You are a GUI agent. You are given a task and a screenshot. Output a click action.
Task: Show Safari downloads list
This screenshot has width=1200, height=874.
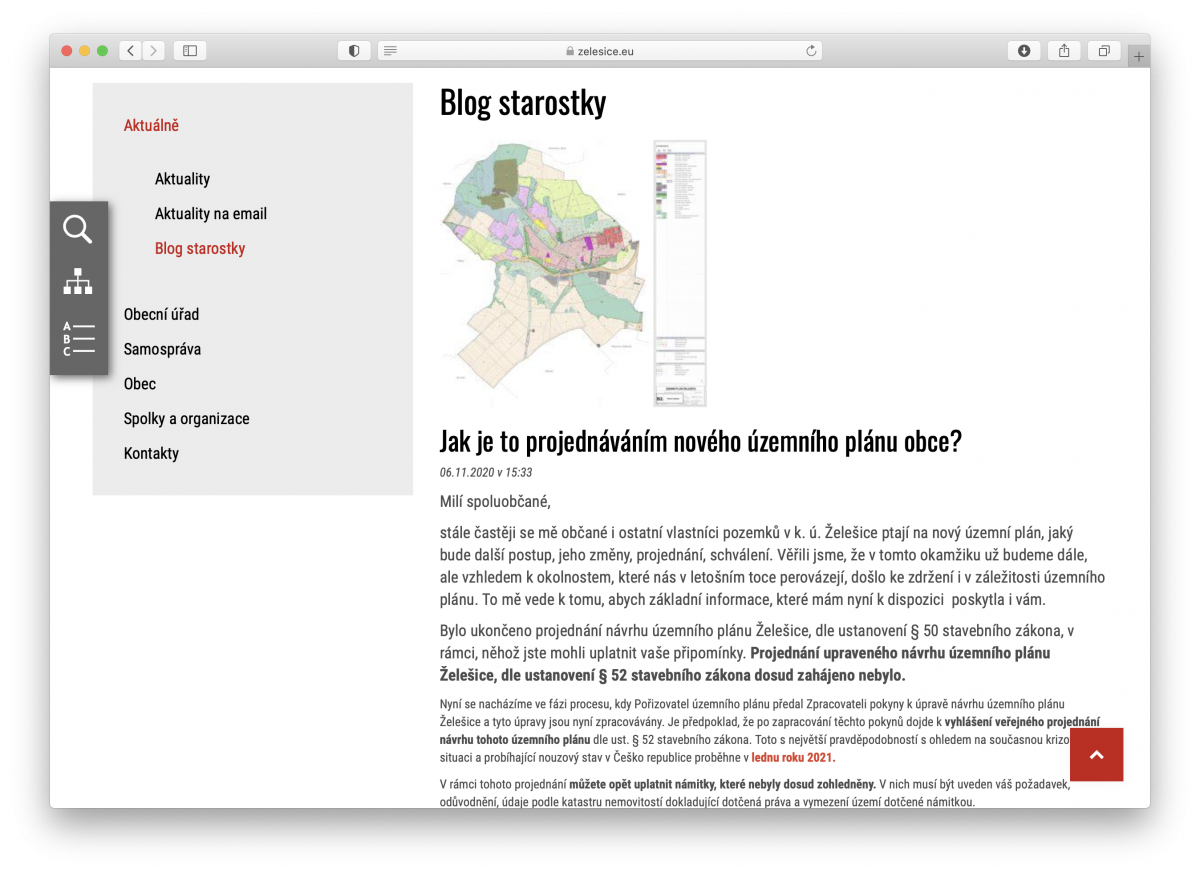tap(1024, 51)
